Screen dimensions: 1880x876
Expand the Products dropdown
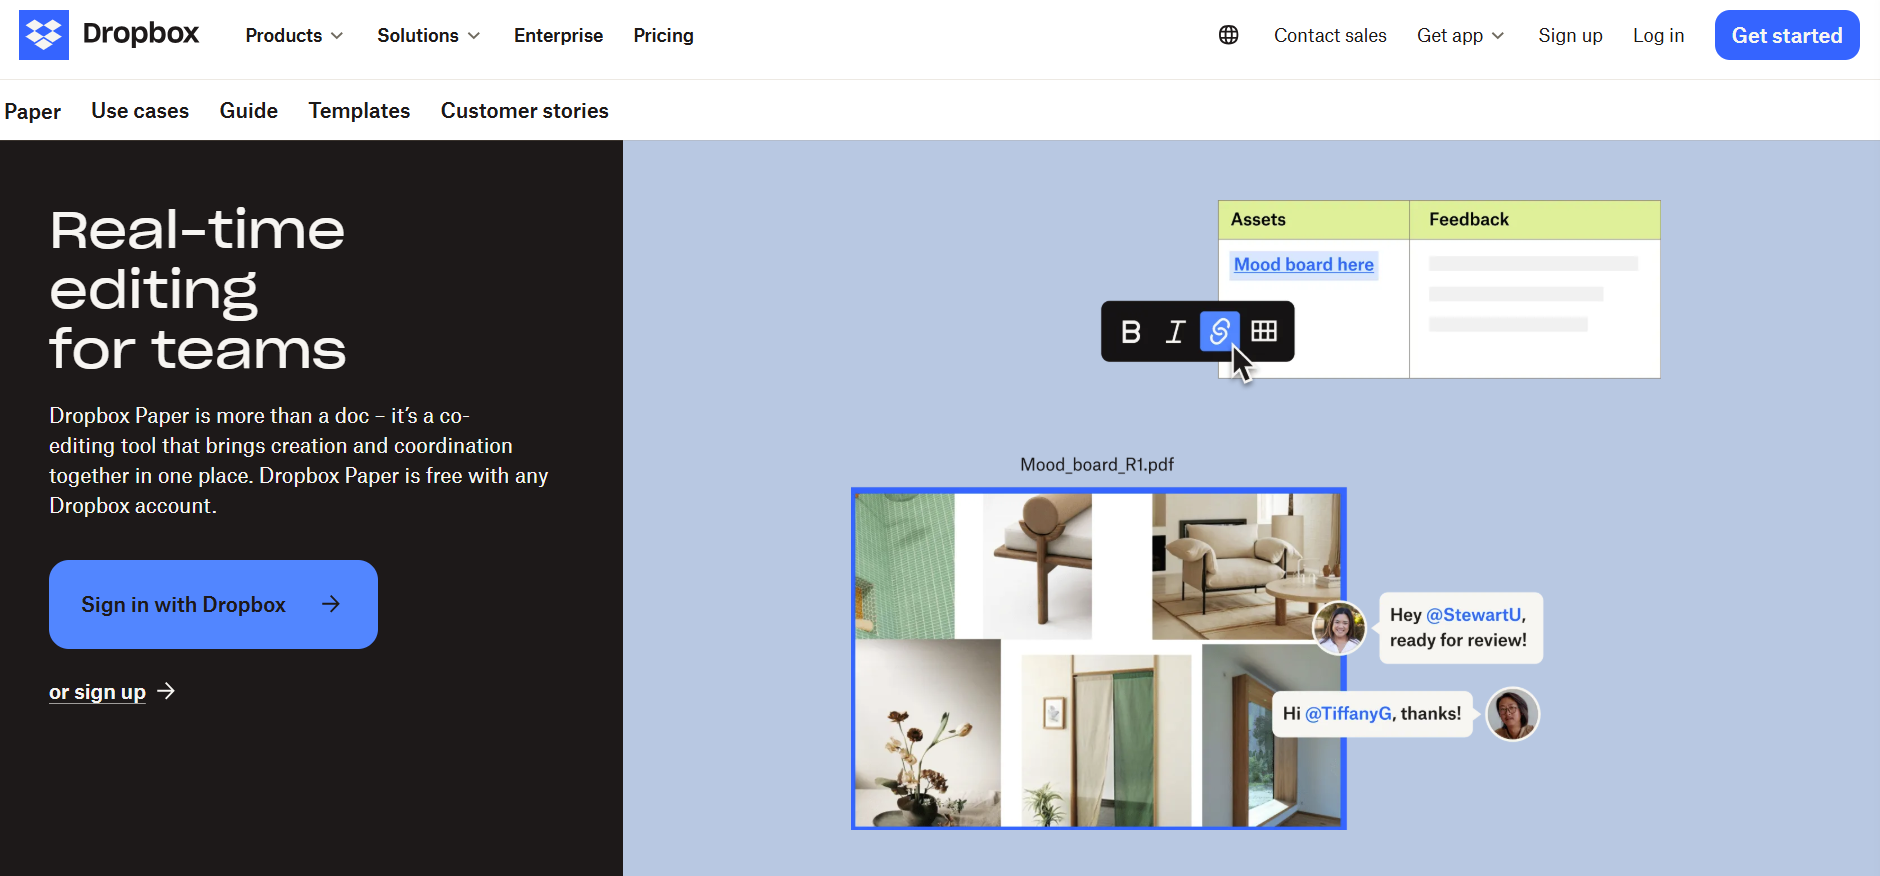pos(294,35)
